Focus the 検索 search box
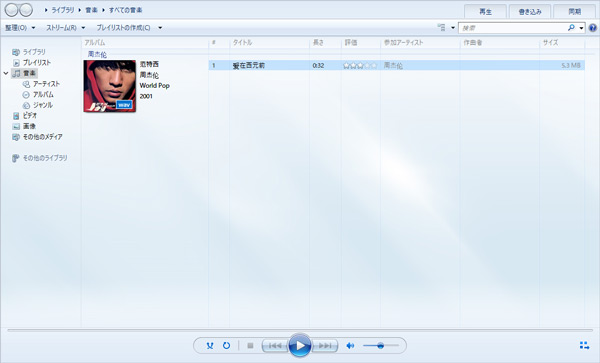Screen dimensions: 600x363 pyautogui.click(x=513, y=28)
